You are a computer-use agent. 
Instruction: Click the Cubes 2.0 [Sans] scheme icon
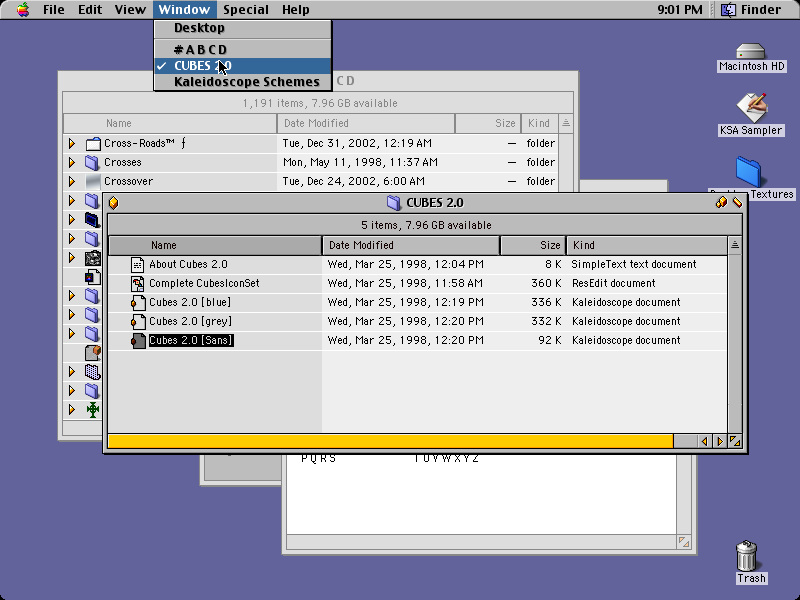(x=137, y=340)
